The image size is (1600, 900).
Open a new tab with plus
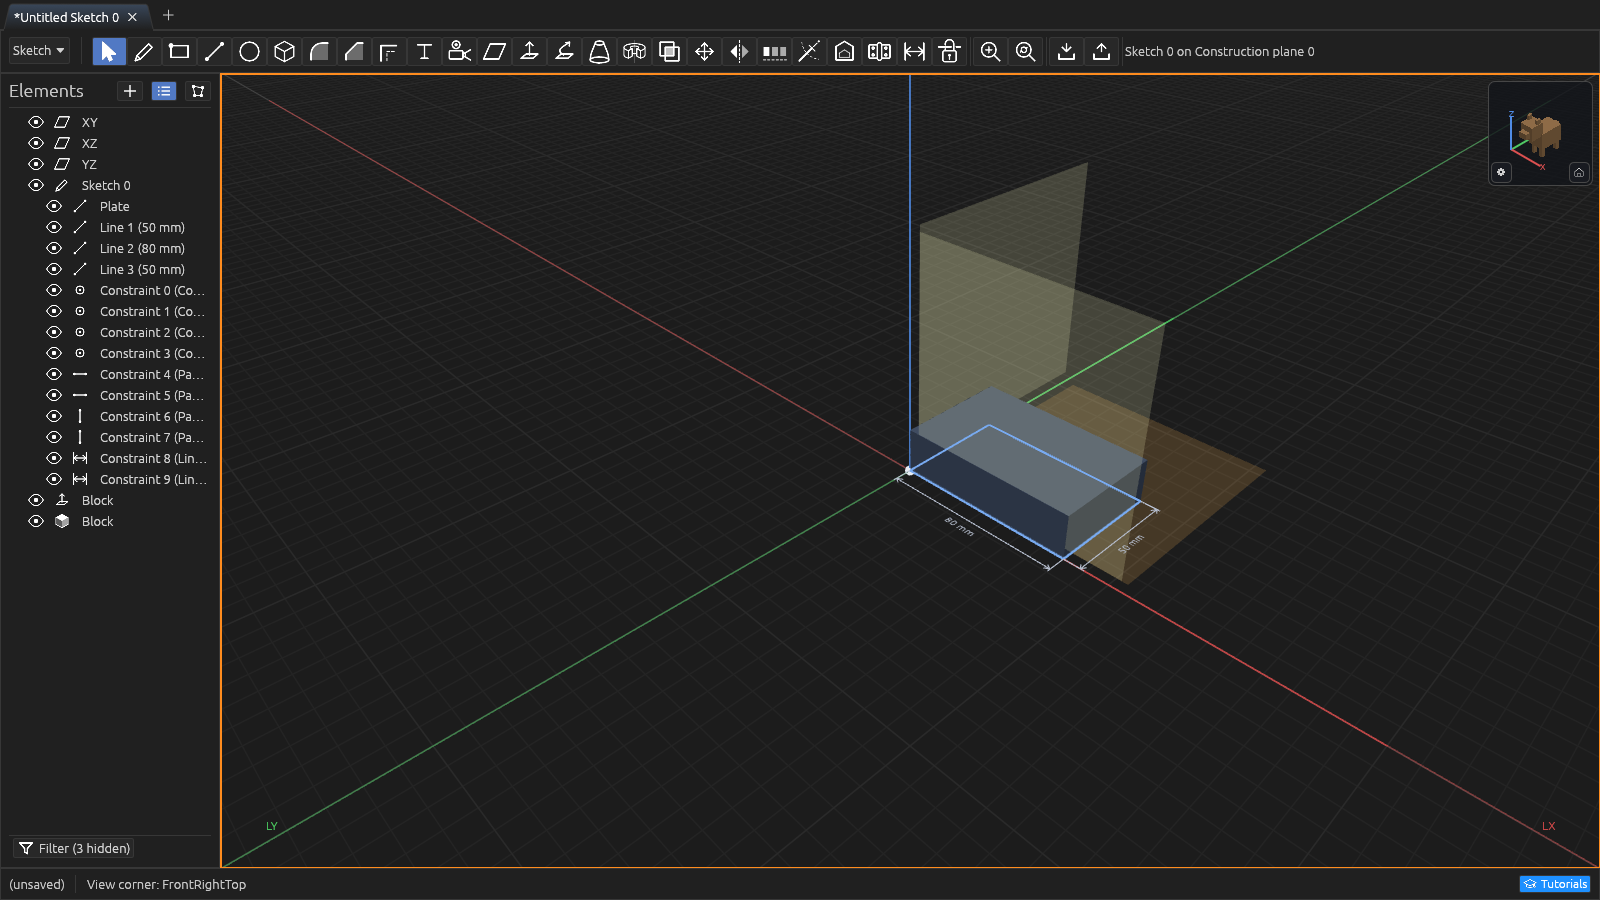(x=168, y=15)
